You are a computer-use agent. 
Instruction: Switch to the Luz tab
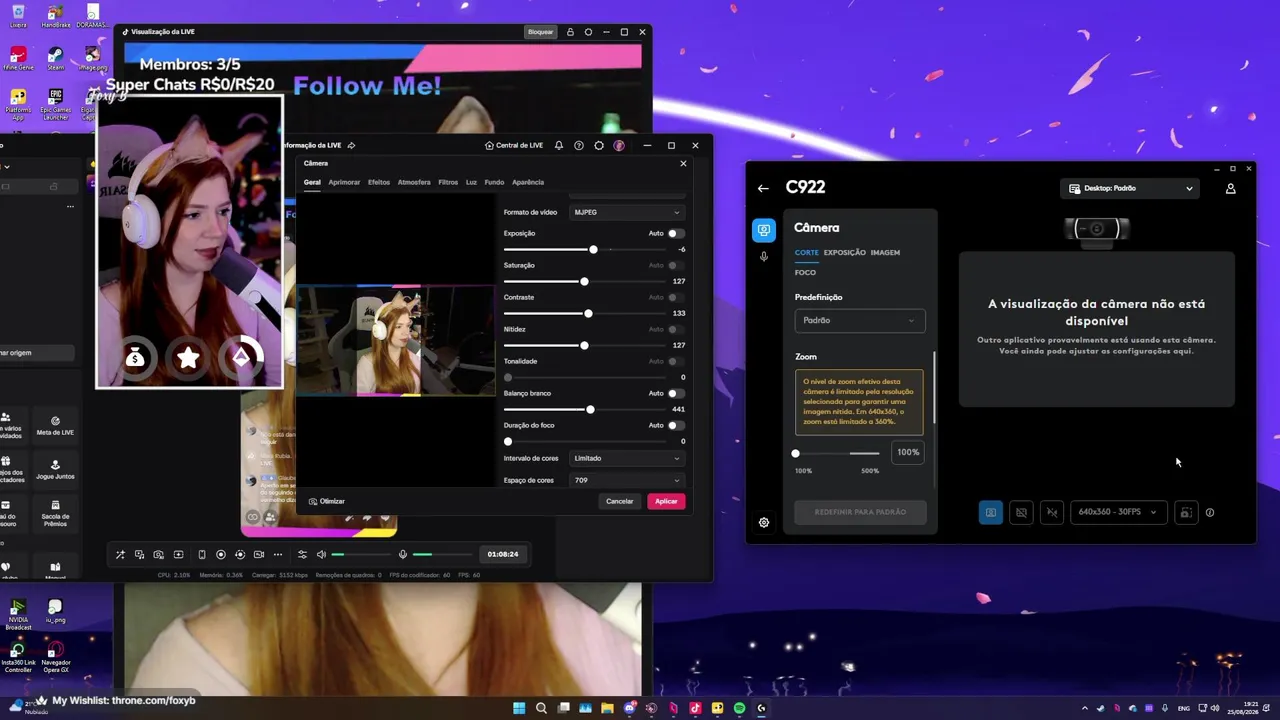(471, 182)
